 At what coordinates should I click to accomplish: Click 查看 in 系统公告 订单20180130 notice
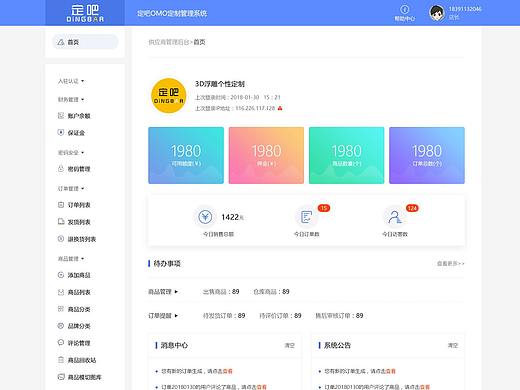(x=425, y=387)
